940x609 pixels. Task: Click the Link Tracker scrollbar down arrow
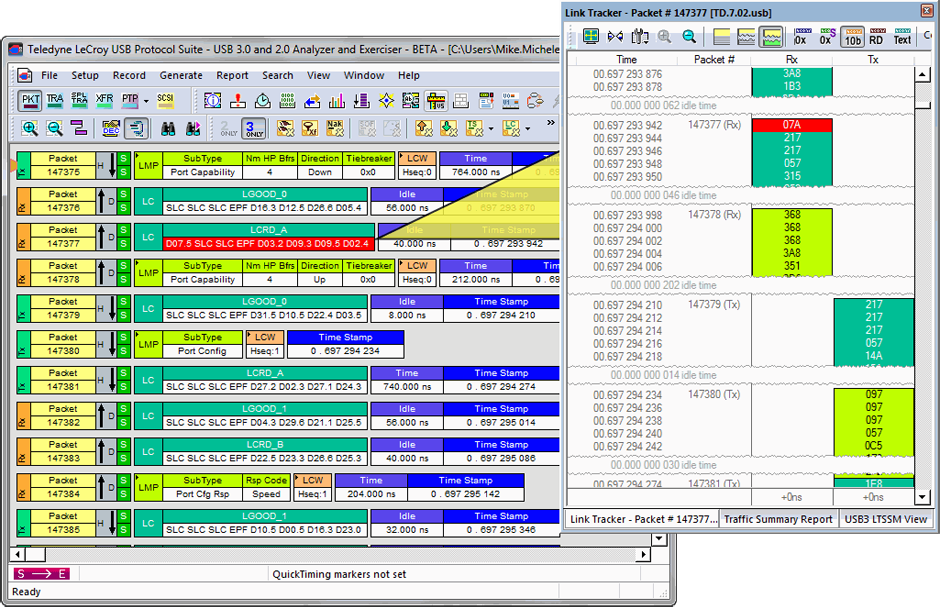921,496
